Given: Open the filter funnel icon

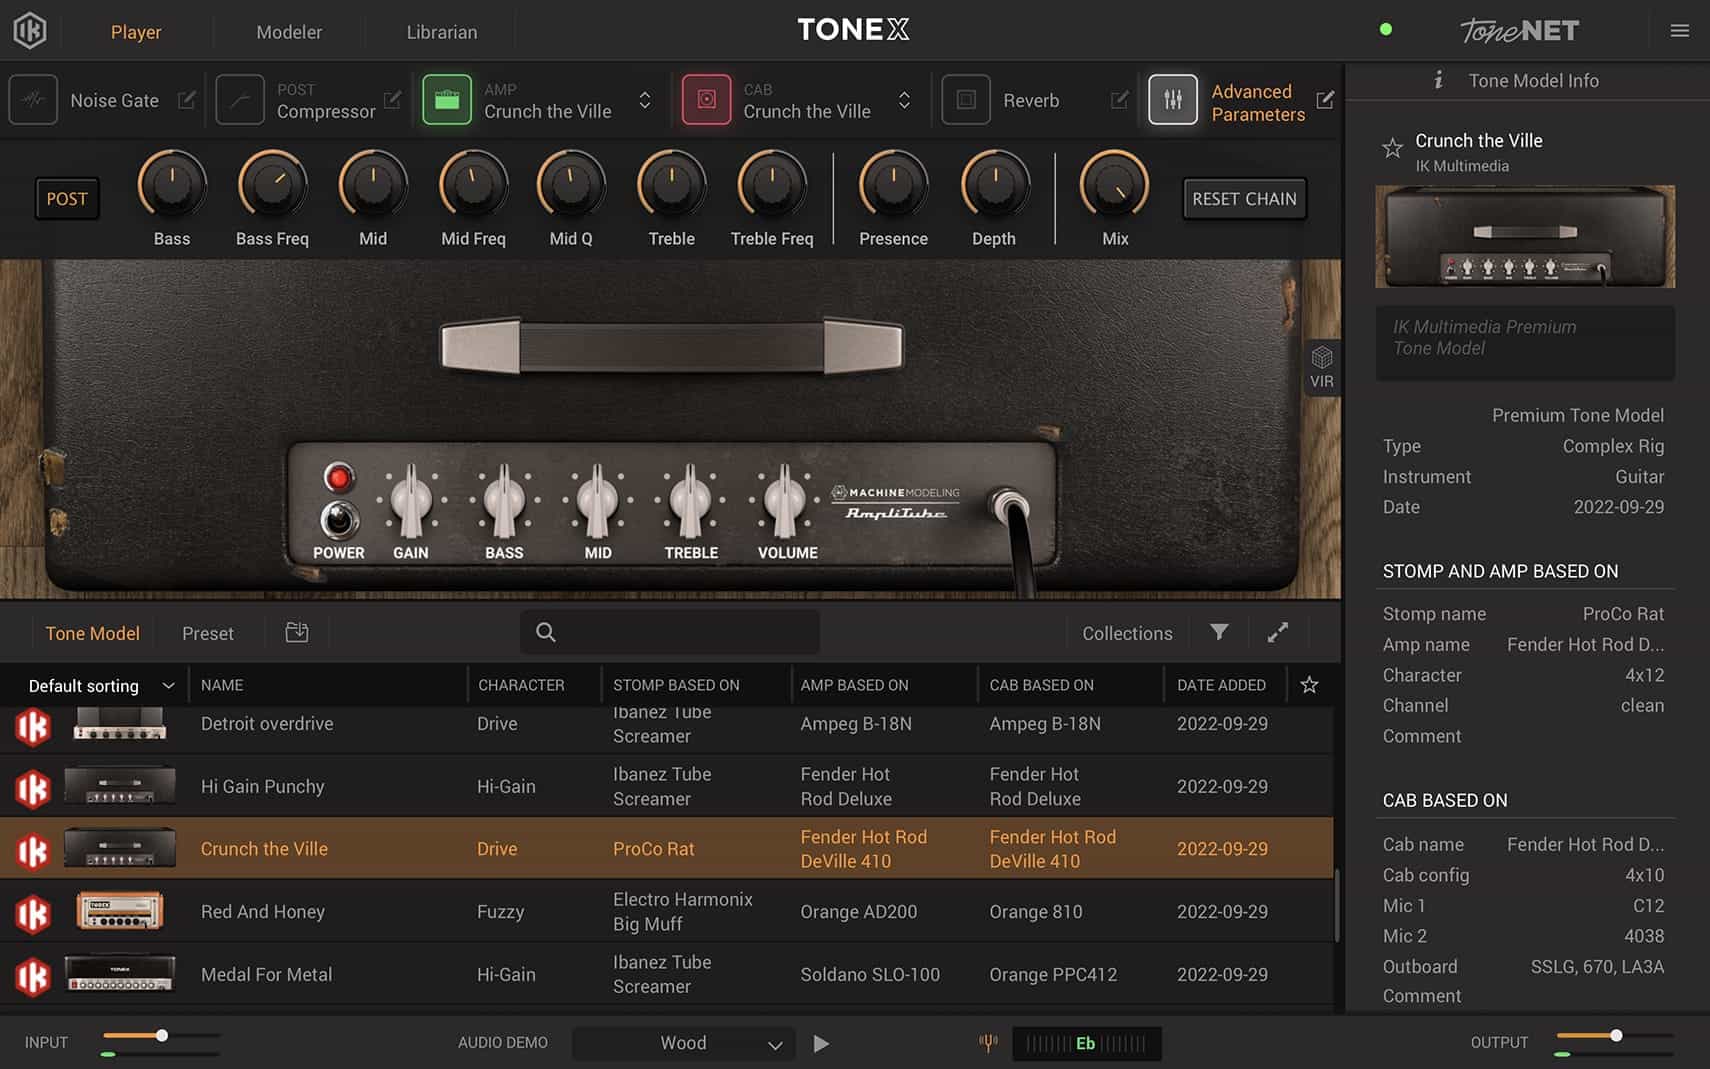Looking at the screenshot, I should coord(1219,632).
